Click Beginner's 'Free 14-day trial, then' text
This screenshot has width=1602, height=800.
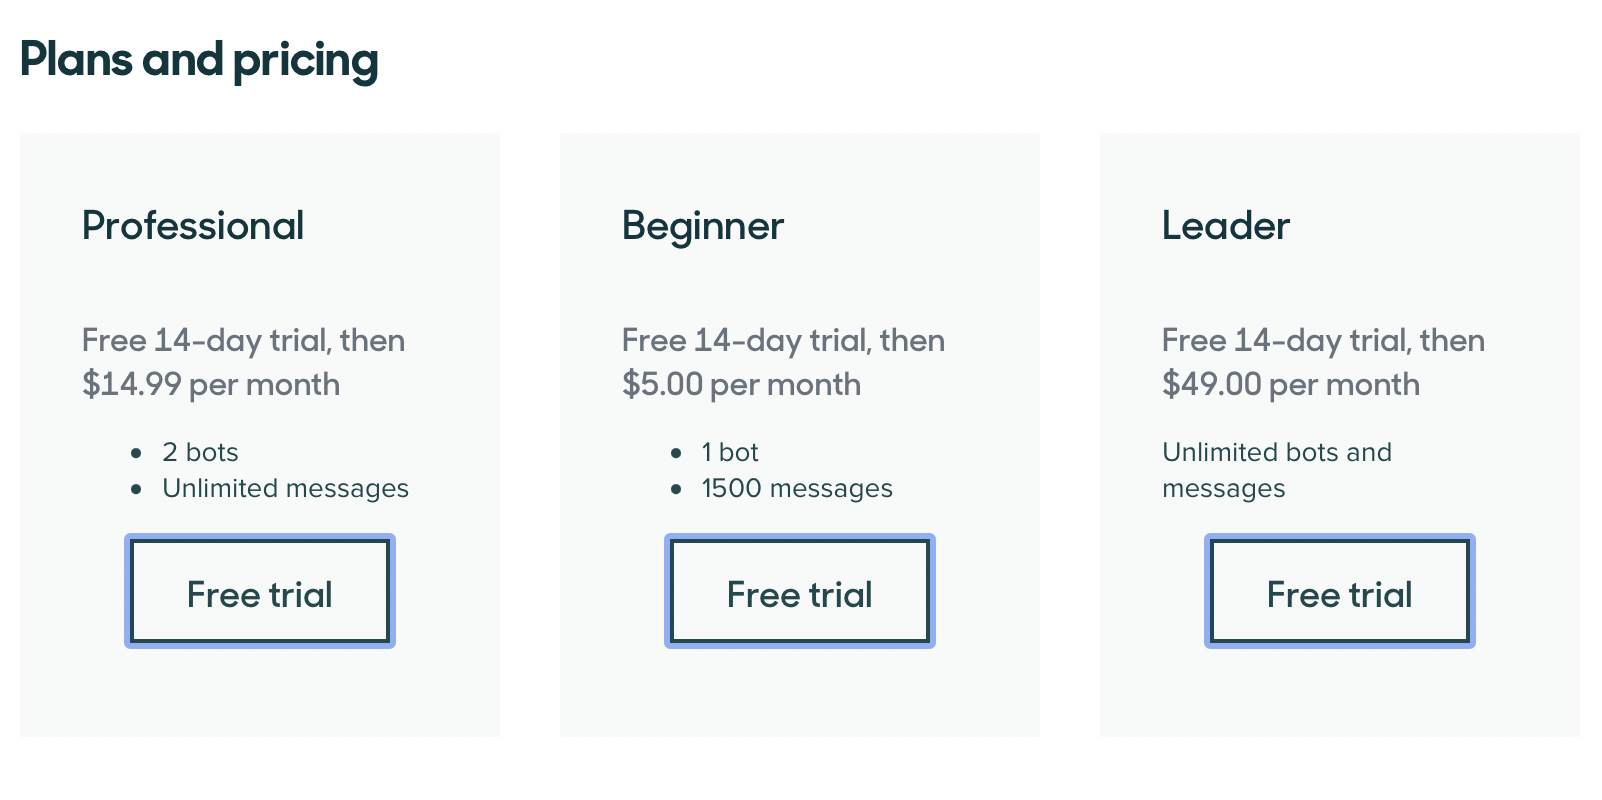783,341
